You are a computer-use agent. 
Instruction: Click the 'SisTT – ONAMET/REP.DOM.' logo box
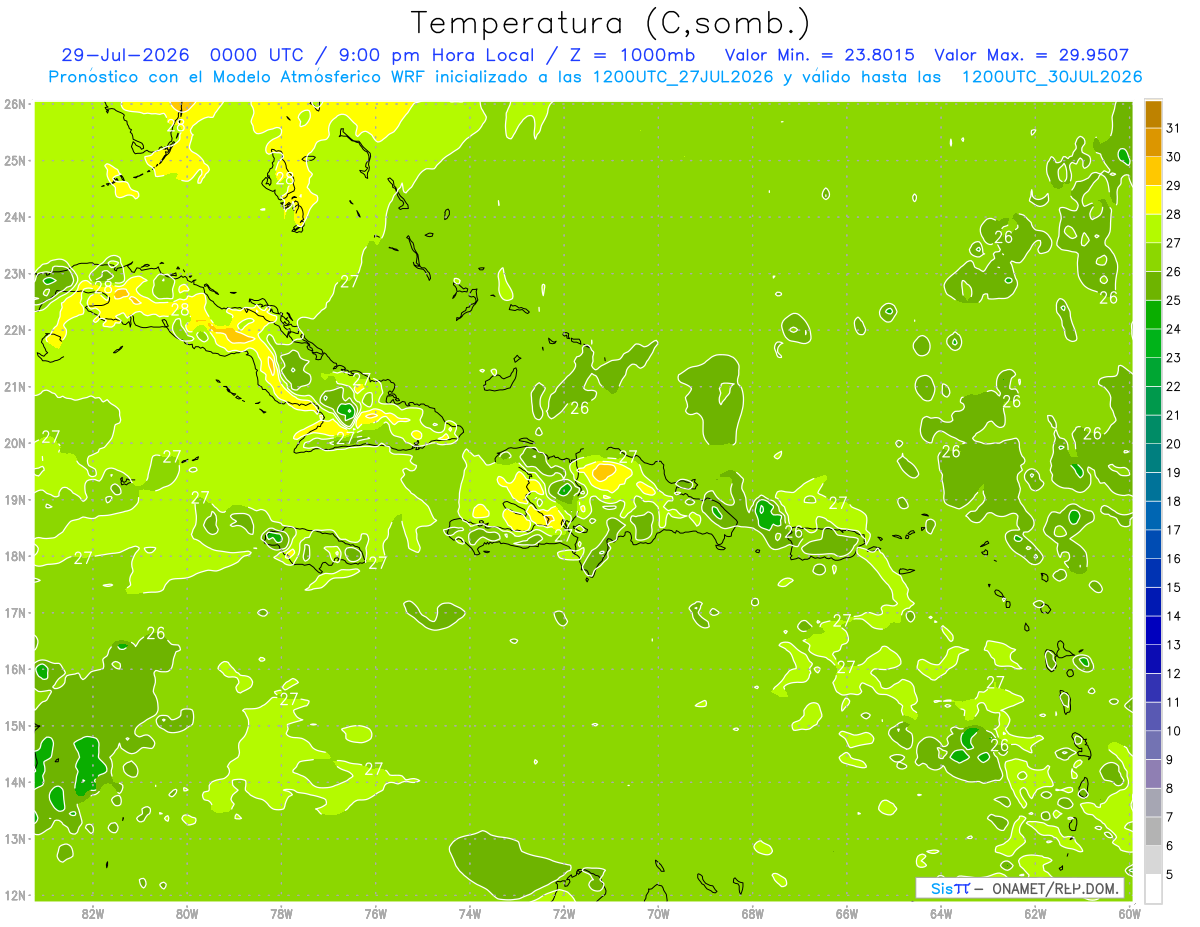1019,888
